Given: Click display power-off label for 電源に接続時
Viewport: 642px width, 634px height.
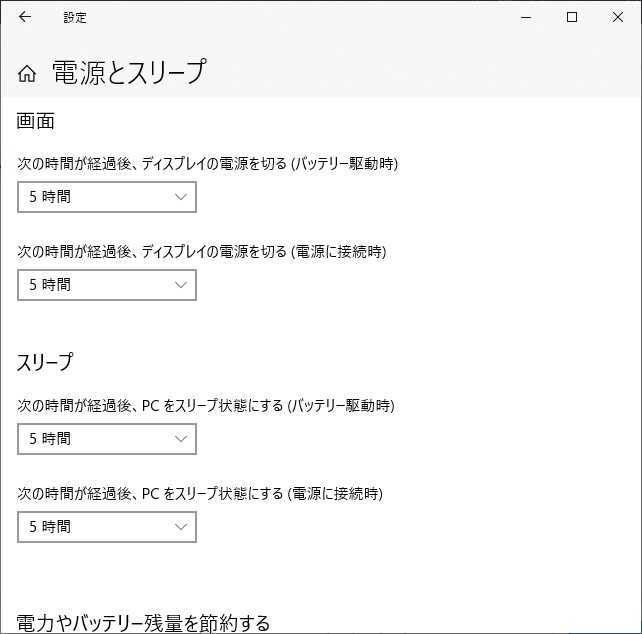Looking at the screenshot, I should (x=202, y=251).
